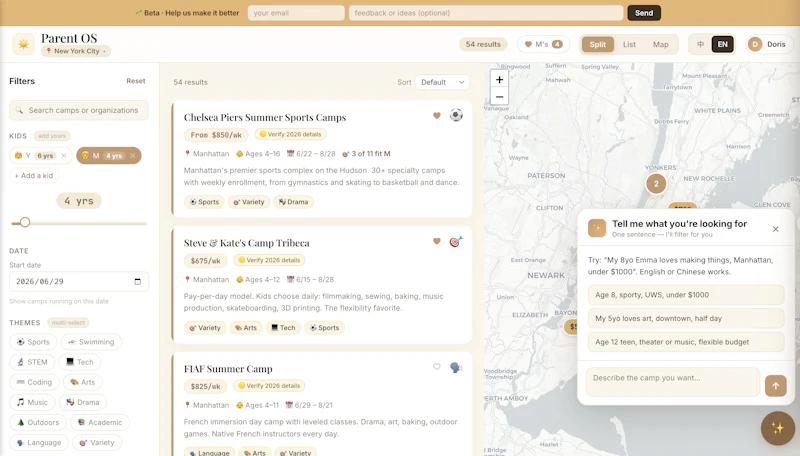Open FIAF Summer Camp title

tap(228, 368)
